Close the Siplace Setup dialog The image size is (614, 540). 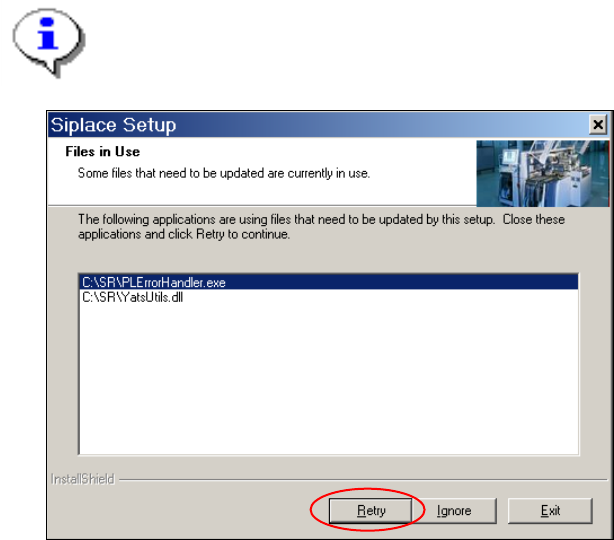coord(598,125)
